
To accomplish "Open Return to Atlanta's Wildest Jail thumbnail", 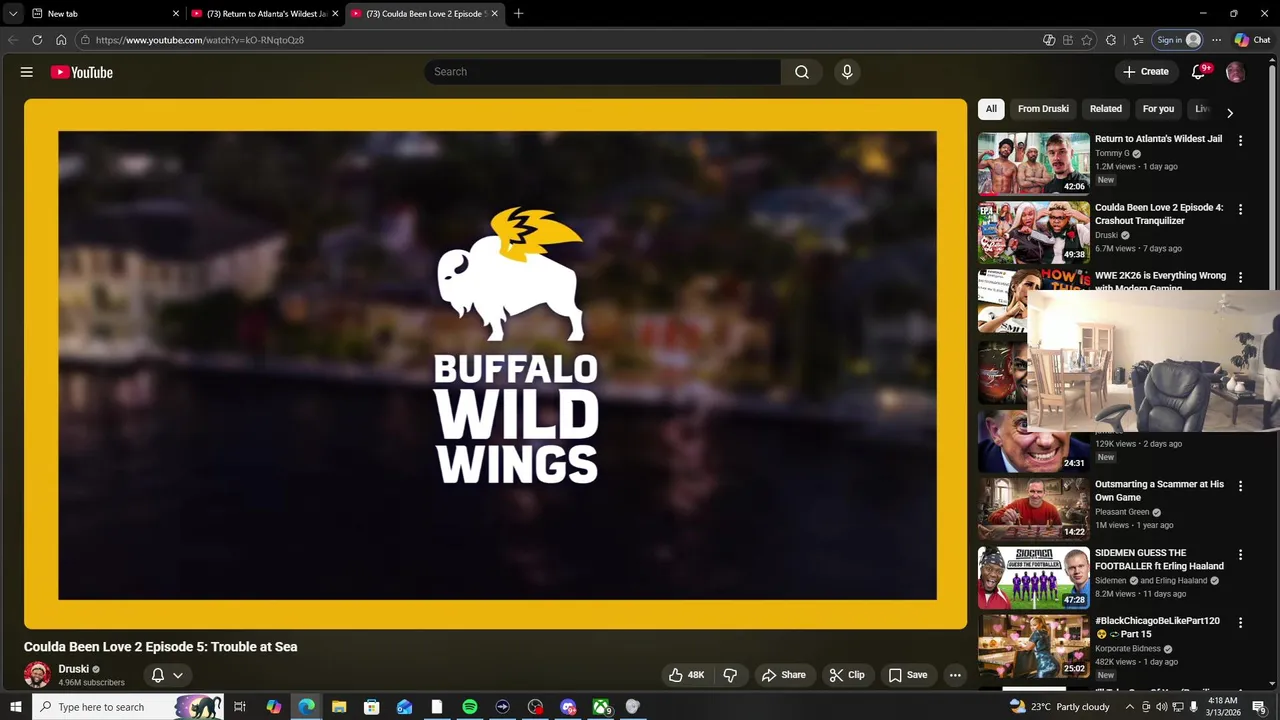I will coord(1034,163).
